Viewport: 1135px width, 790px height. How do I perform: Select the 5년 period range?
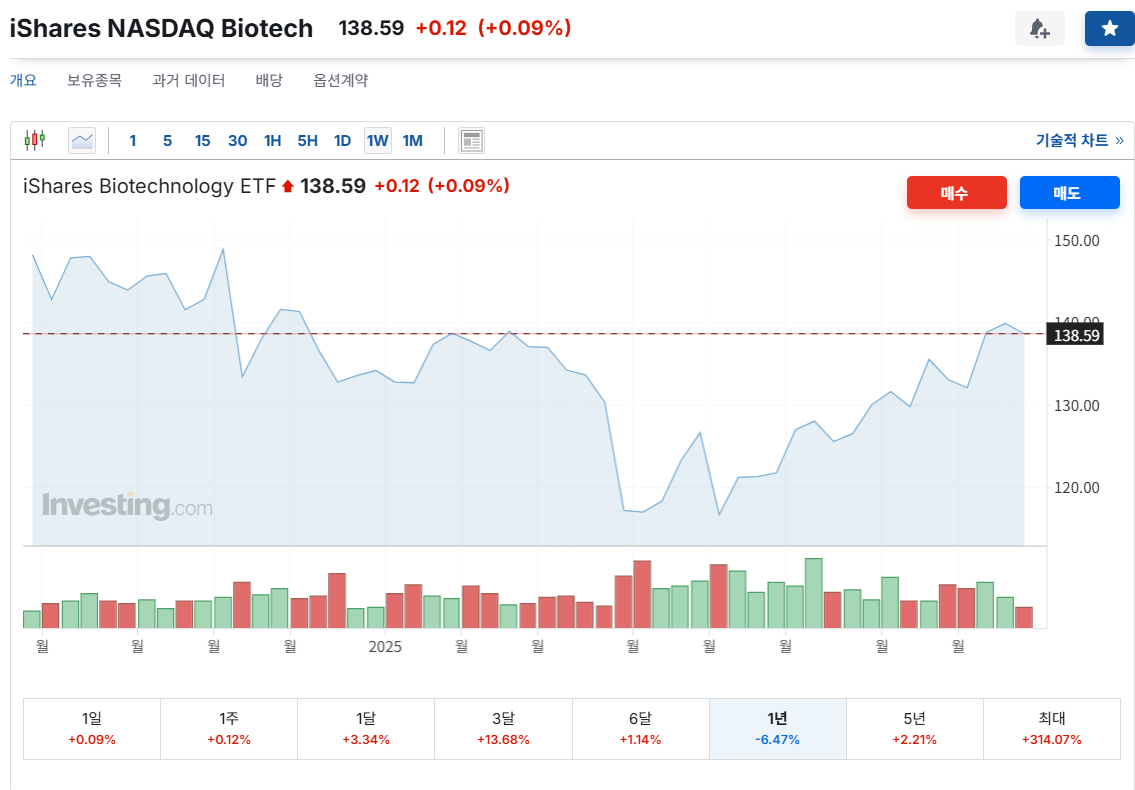click(x=915, y=728)
